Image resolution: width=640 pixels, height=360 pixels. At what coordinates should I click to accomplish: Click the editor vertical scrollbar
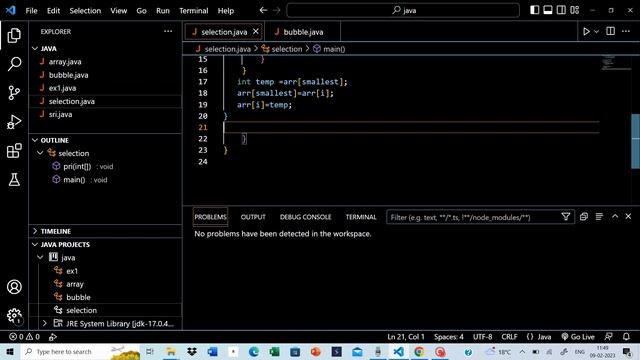pyautogui.click(x=636, y=141)
